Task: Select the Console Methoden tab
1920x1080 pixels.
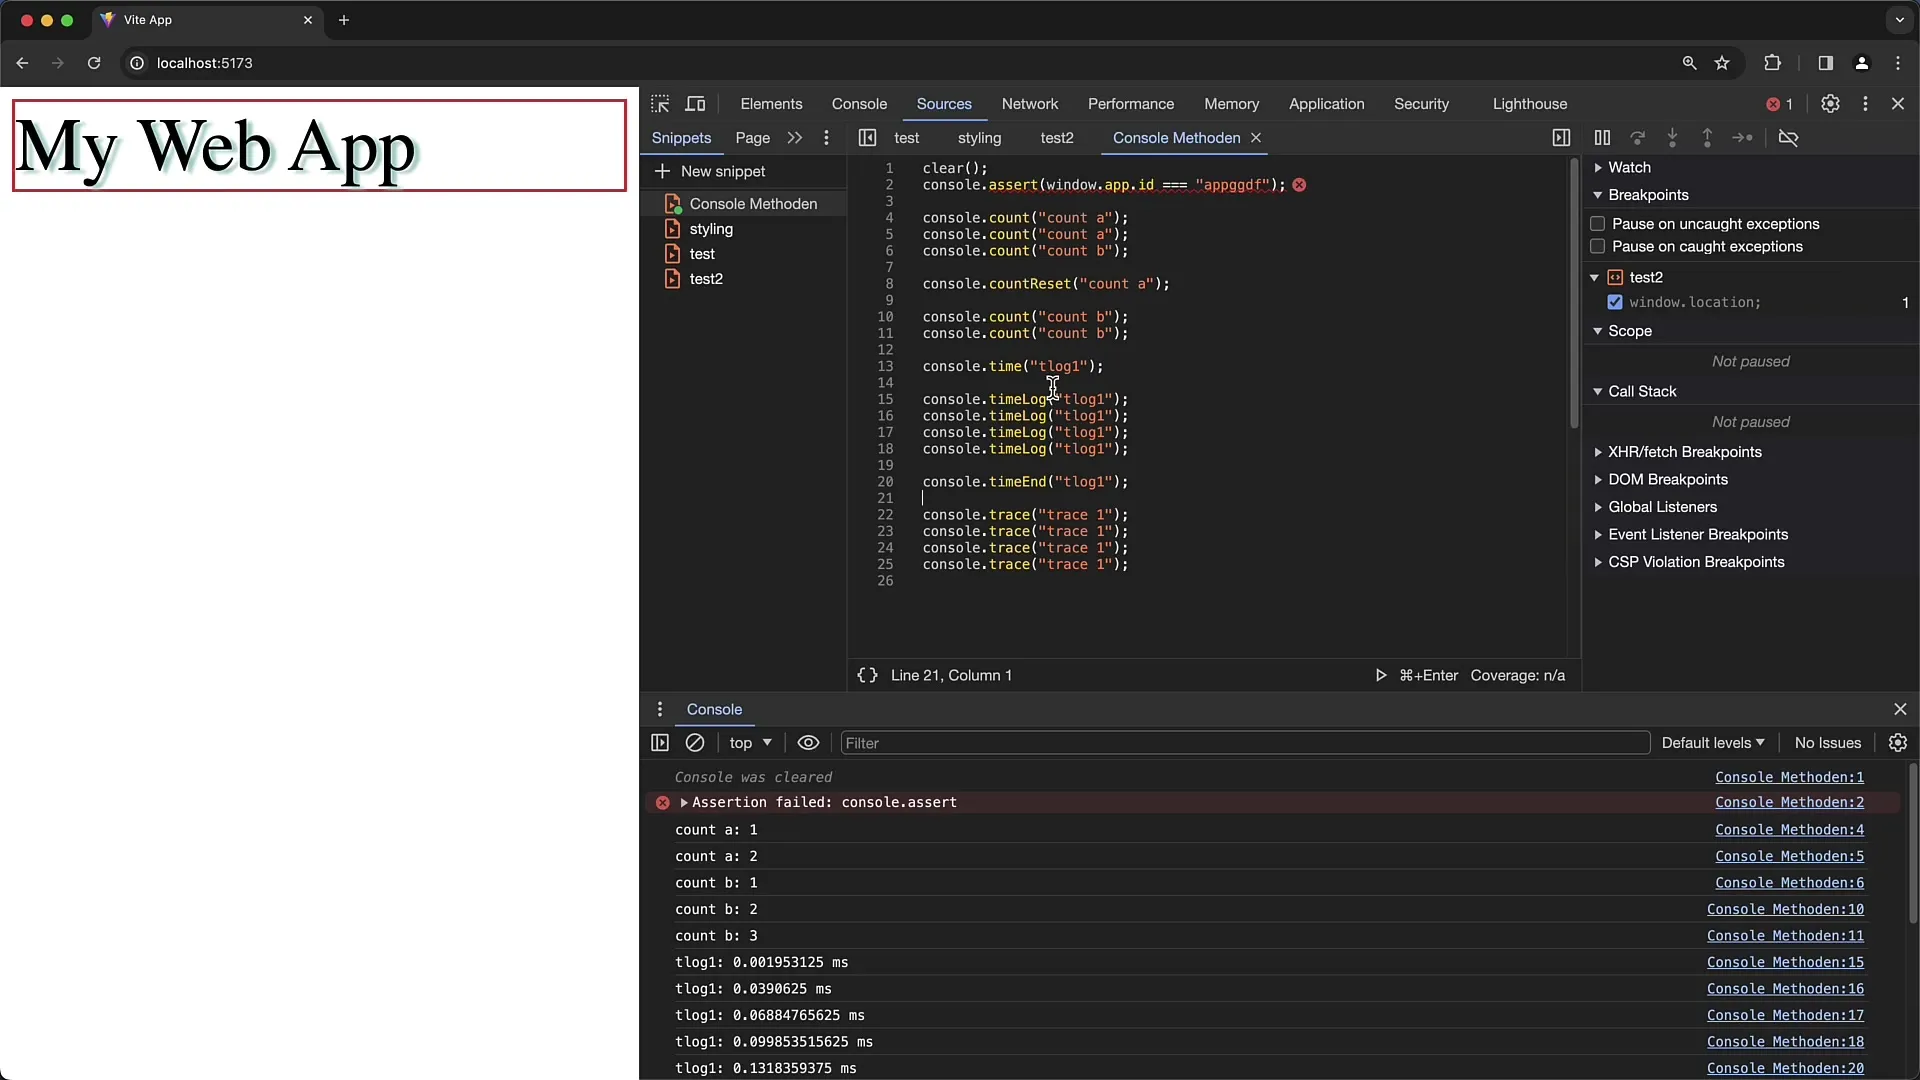Action: click(x=1175, y=137)
